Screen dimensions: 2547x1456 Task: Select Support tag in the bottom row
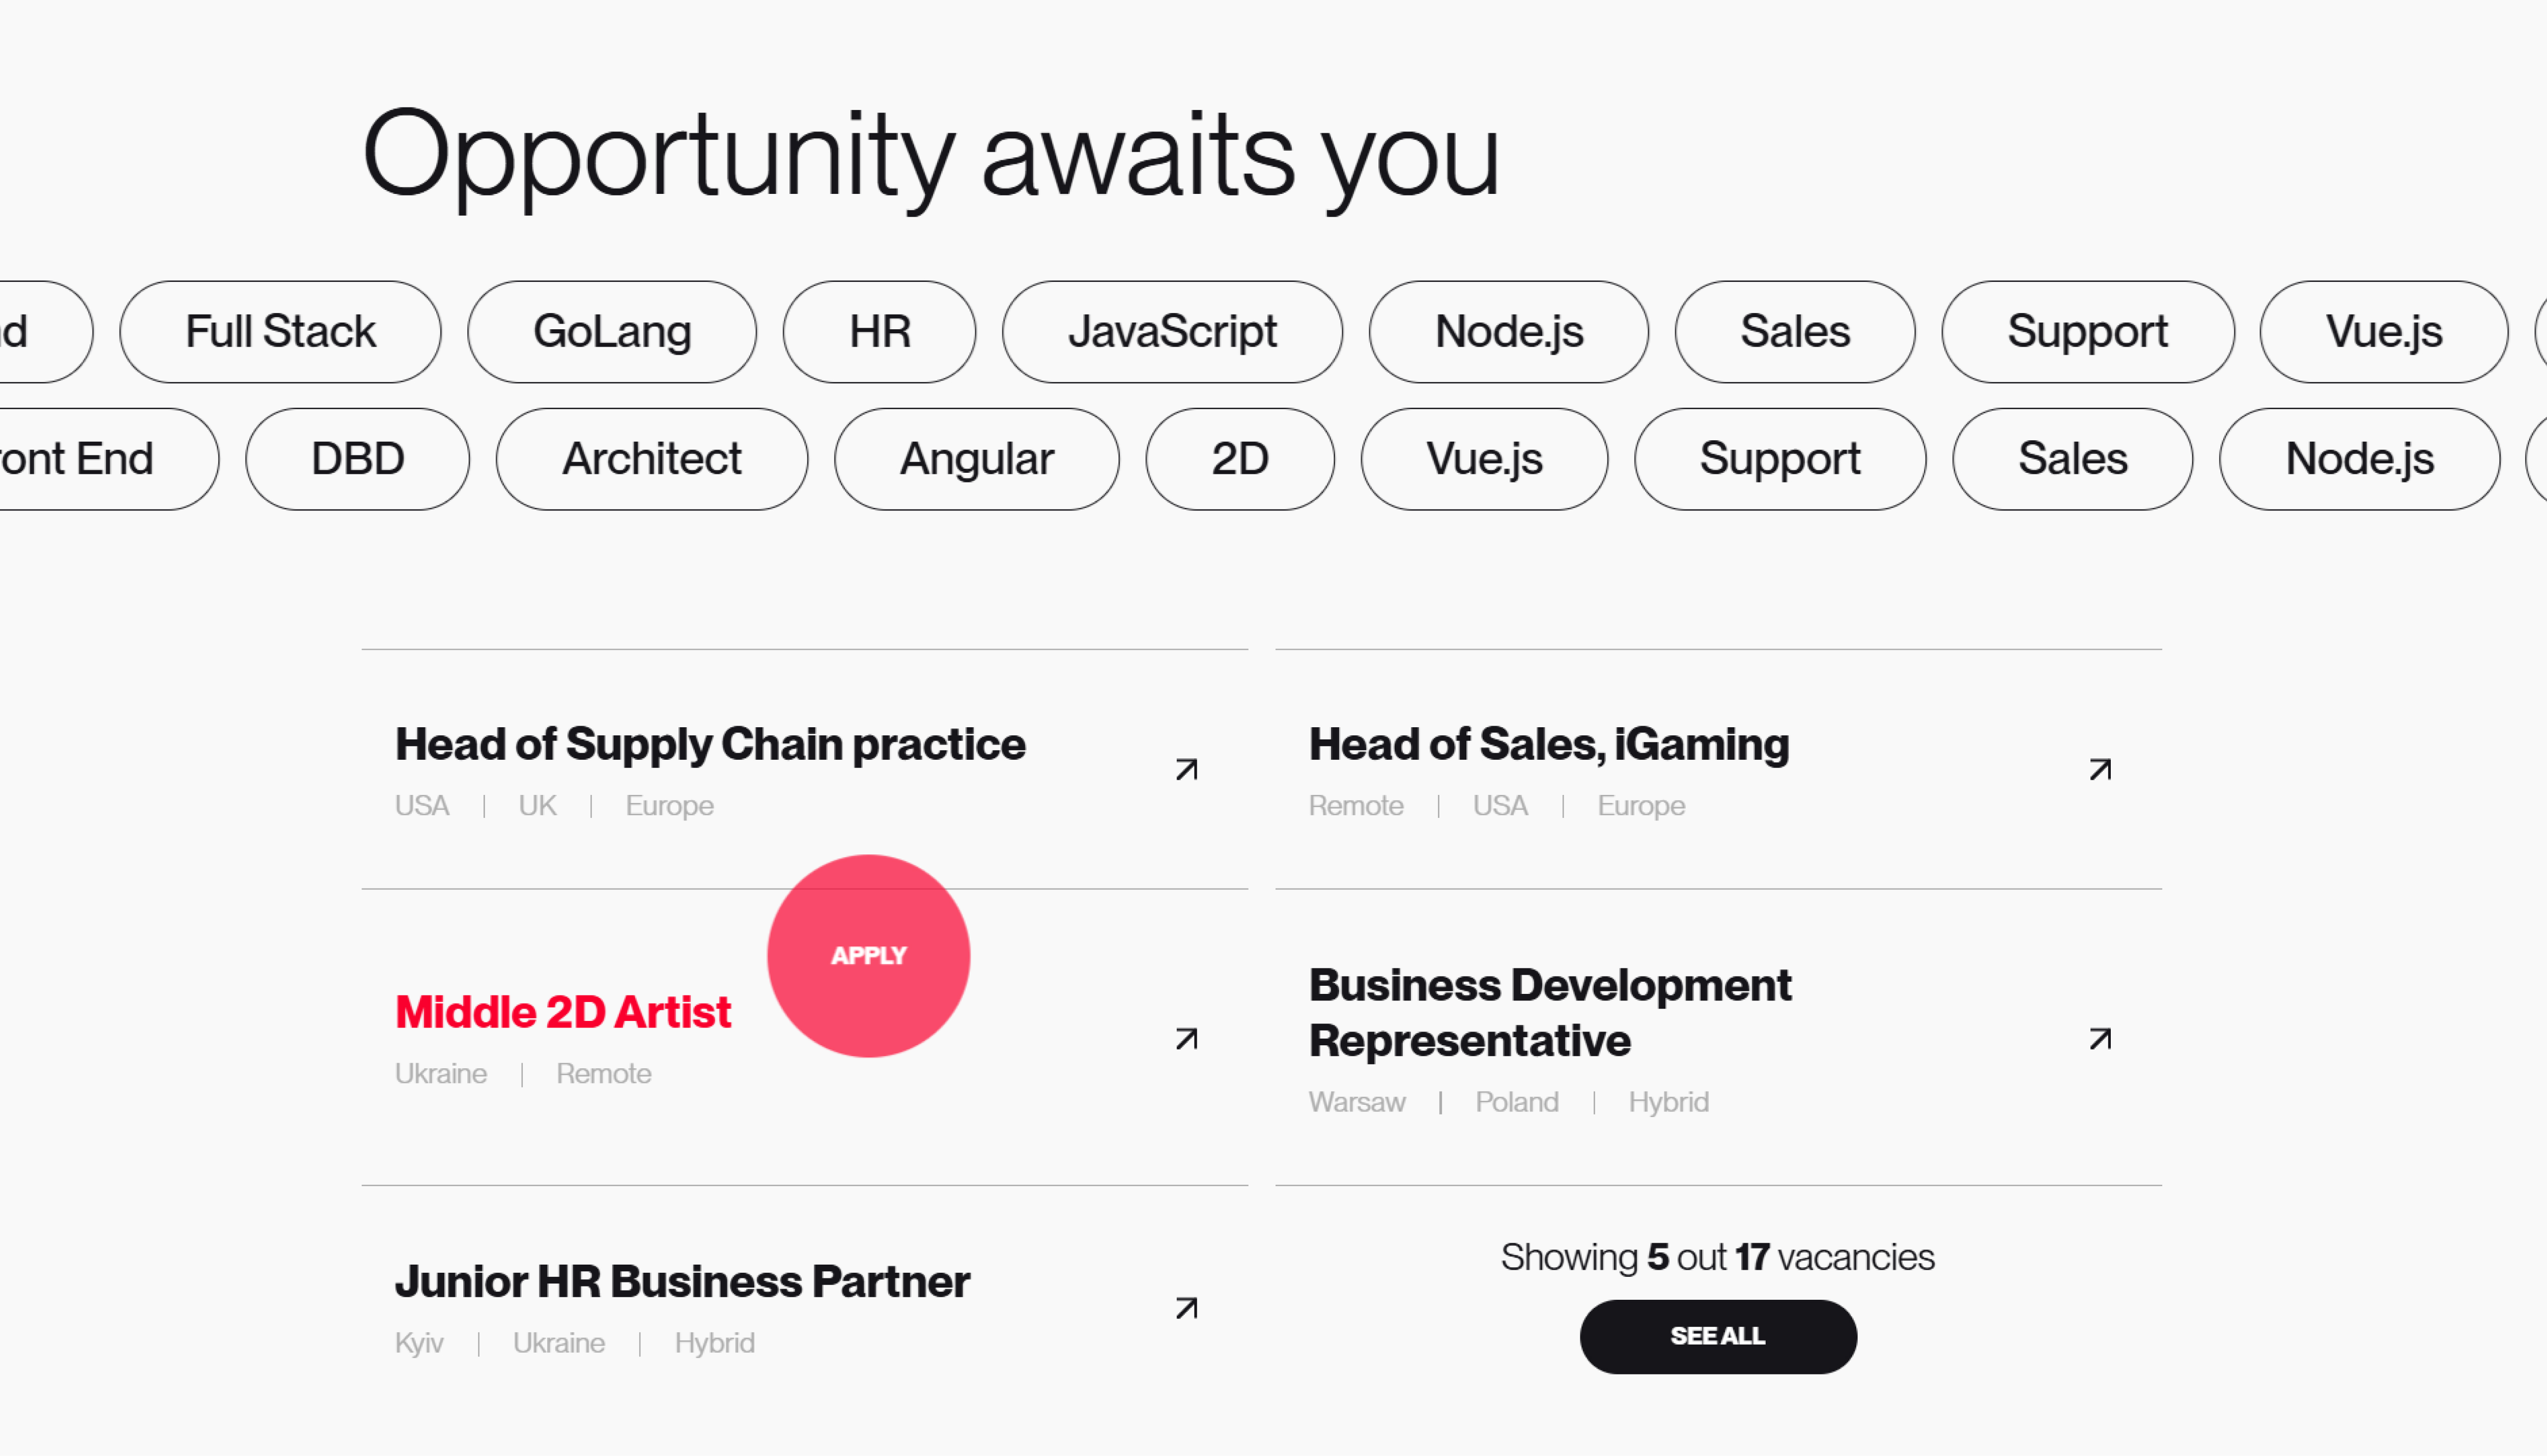pyautogui.click(x=1780, y=458)
